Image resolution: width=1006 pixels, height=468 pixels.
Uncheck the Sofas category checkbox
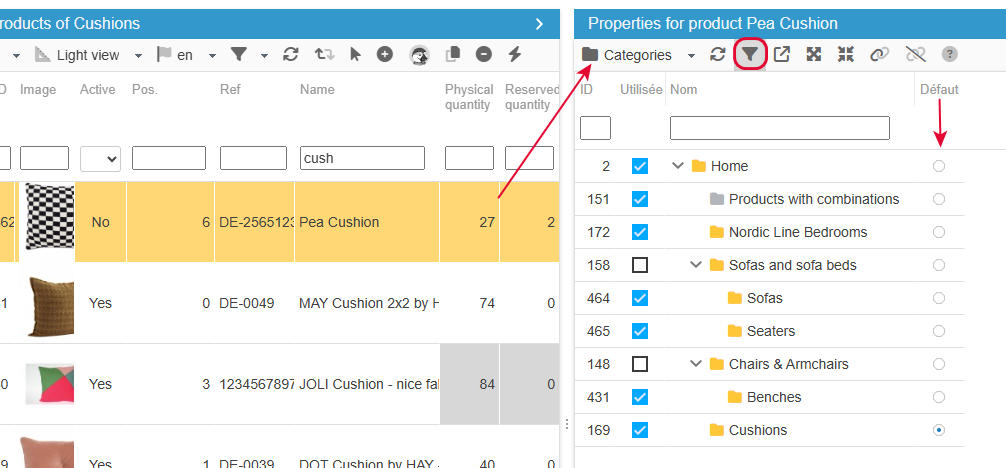[640, 298]
